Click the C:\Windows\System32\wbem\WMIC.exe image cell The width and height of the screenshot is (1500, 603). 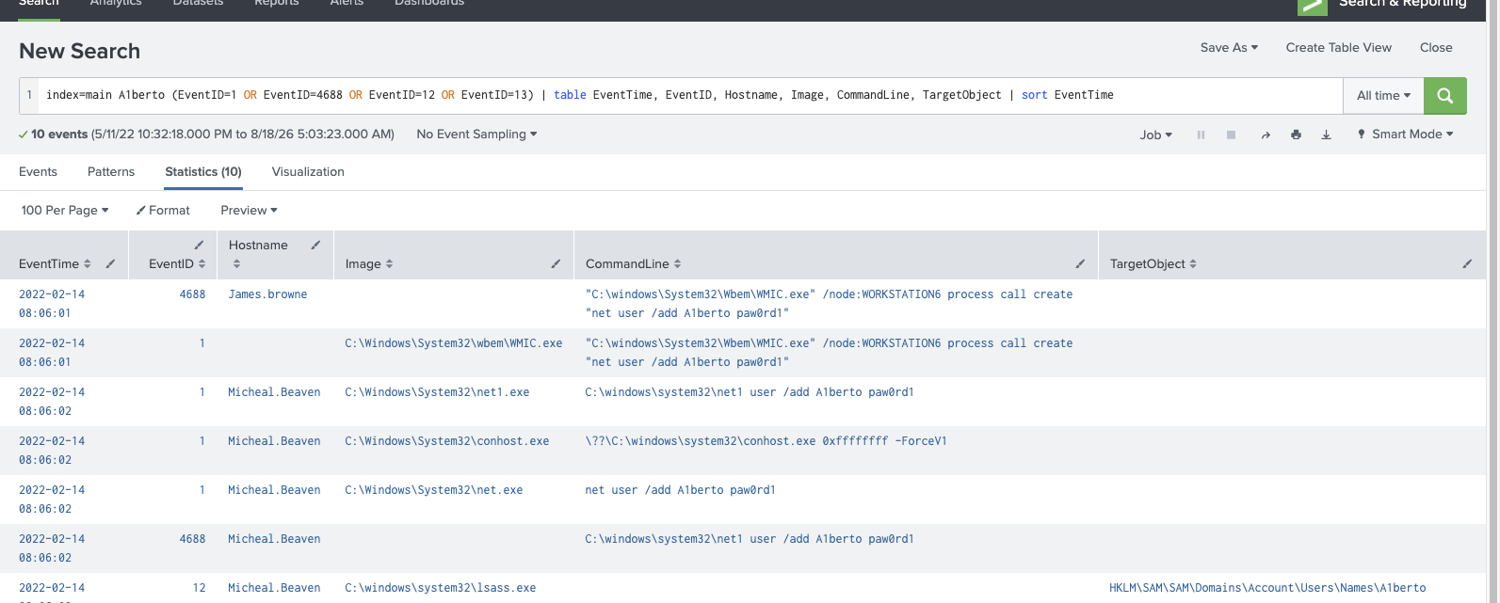click(x=453, y=343)
